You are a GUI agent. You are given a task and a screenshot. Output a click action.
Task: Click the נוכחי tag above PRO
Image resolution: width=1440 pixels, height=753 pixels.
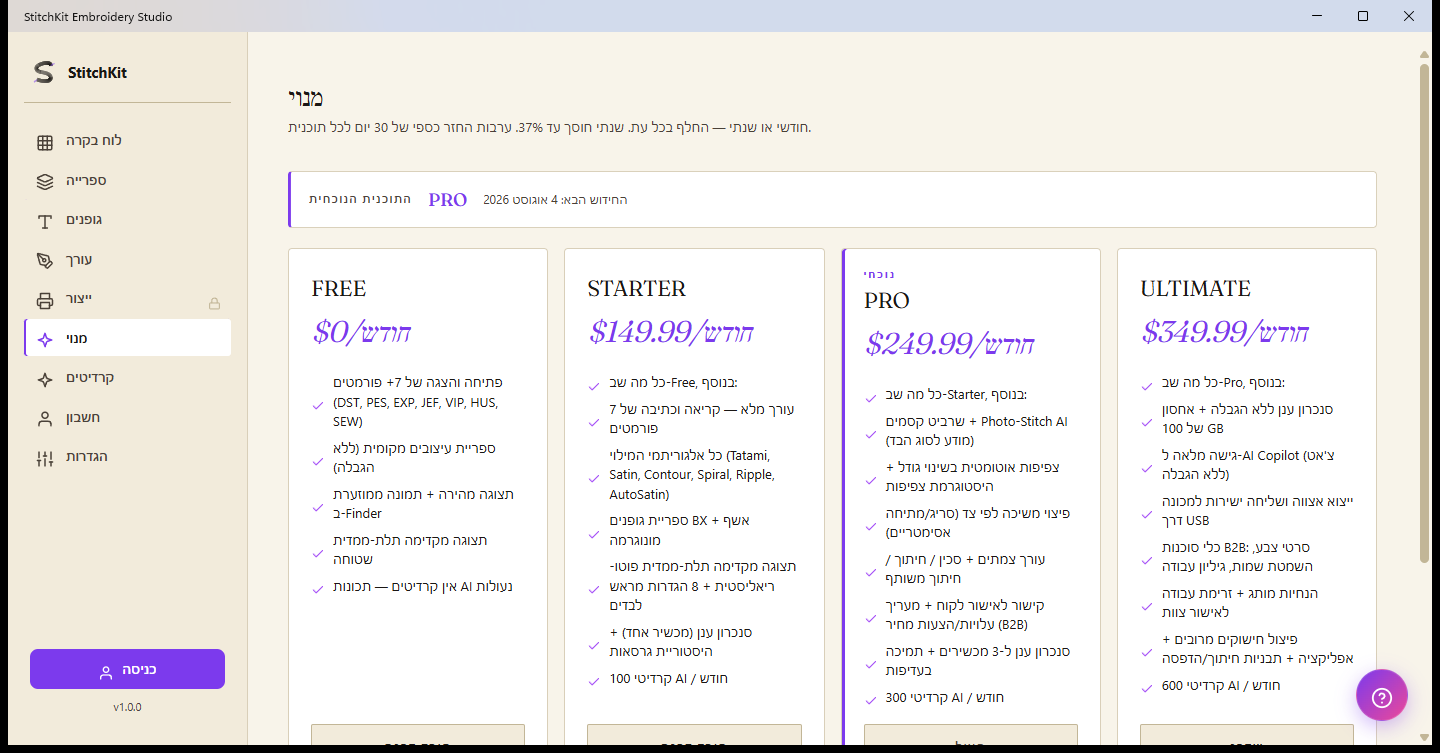coord(880,274)
